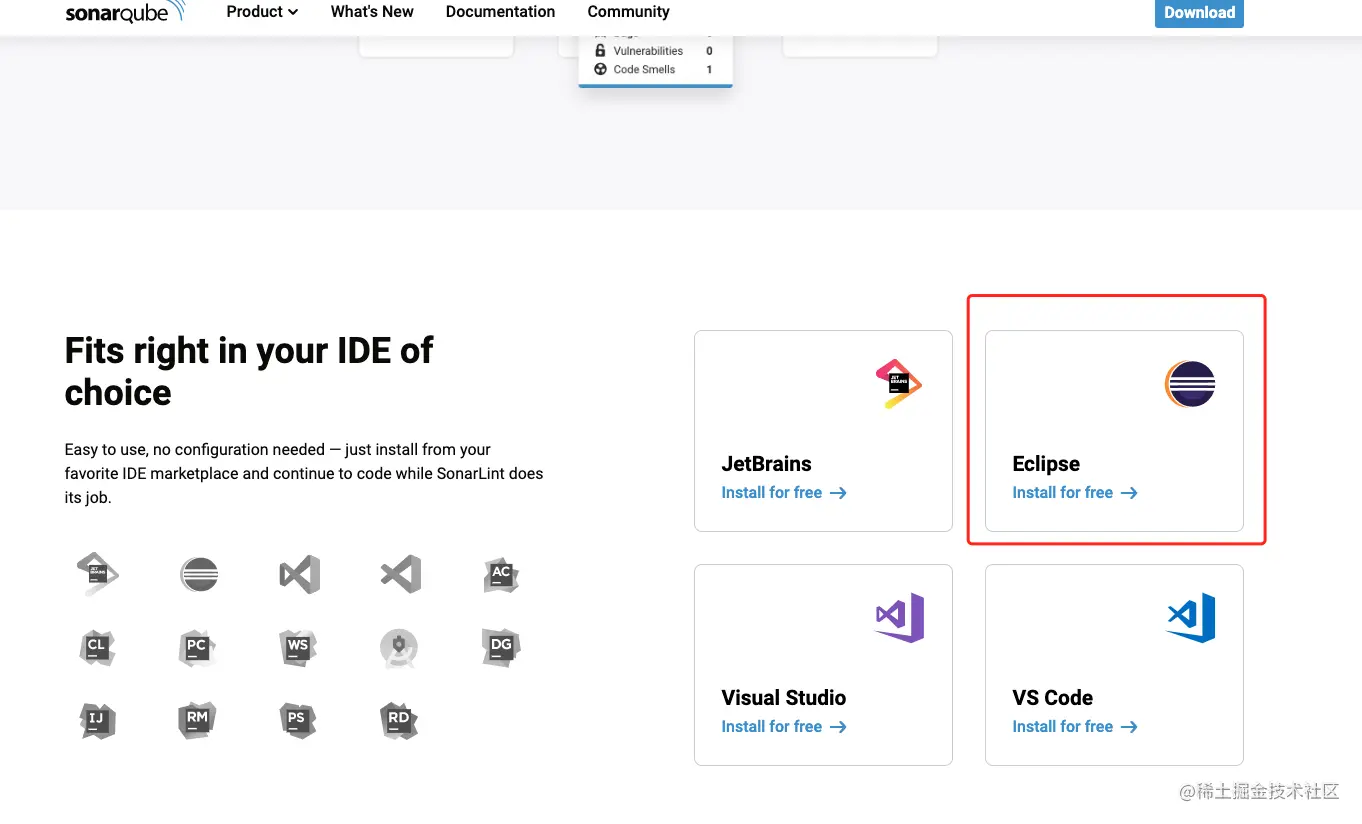Click the blue Download button
The width and height of the screenshot is (1362, 824).
[1199, 13]
